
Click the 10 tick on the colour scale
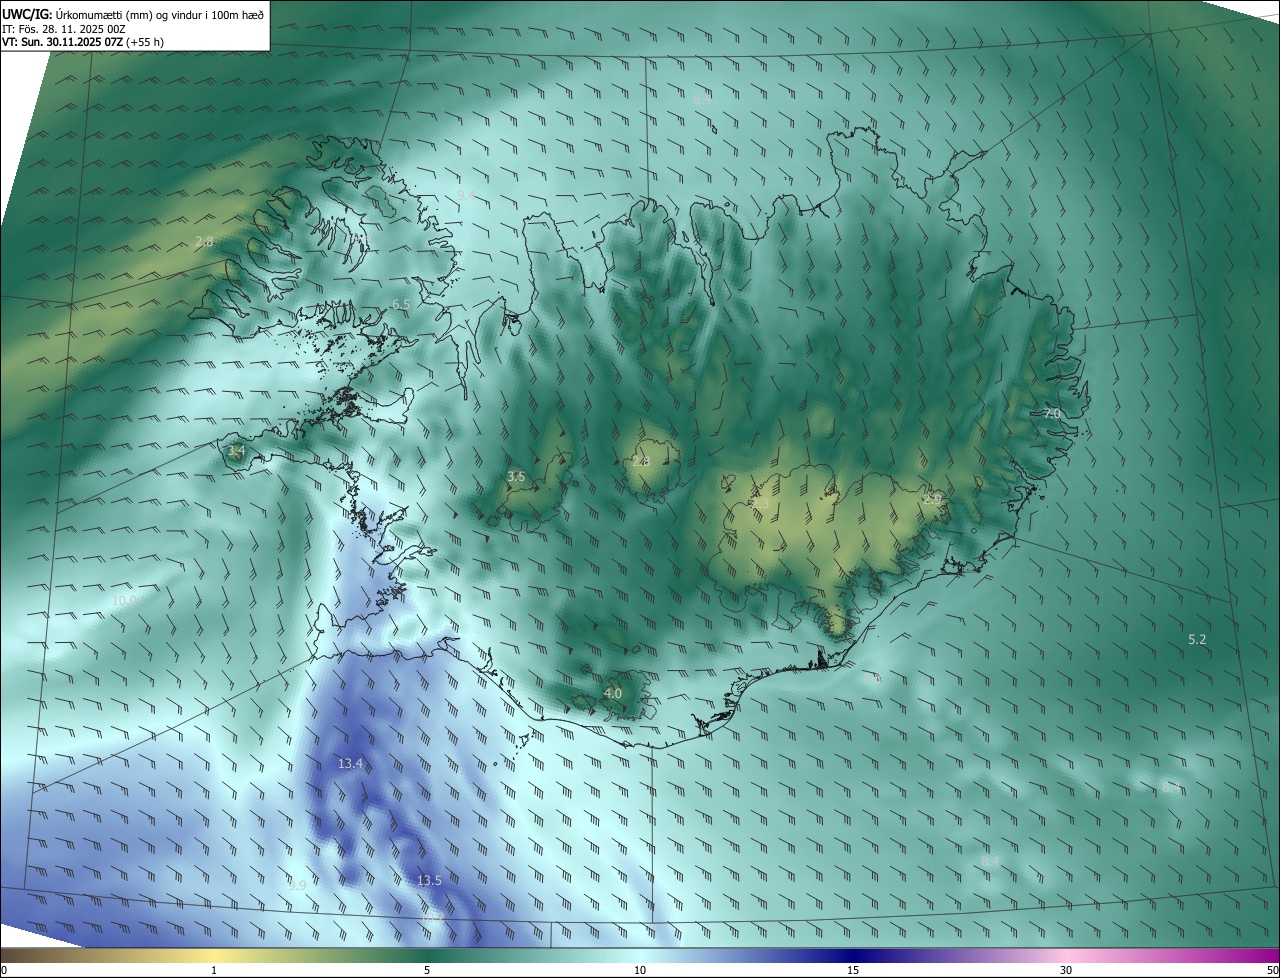click(640, 970)
